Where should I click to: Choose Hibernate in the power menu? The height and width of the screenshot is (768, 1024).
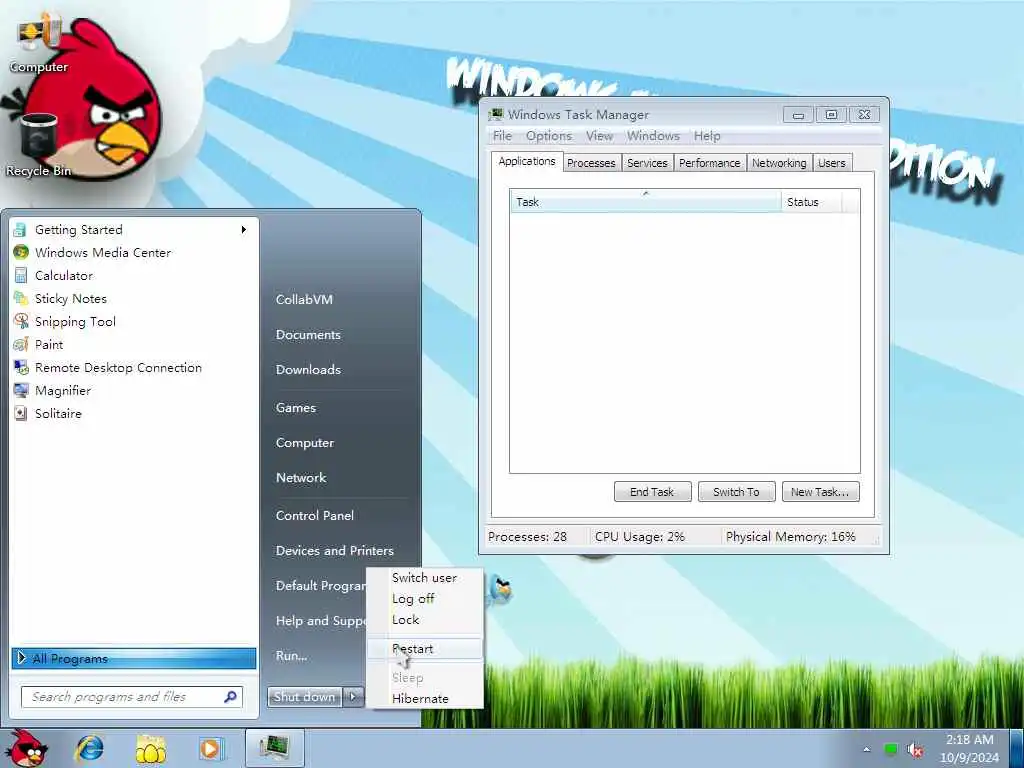[x=424, y=698]
